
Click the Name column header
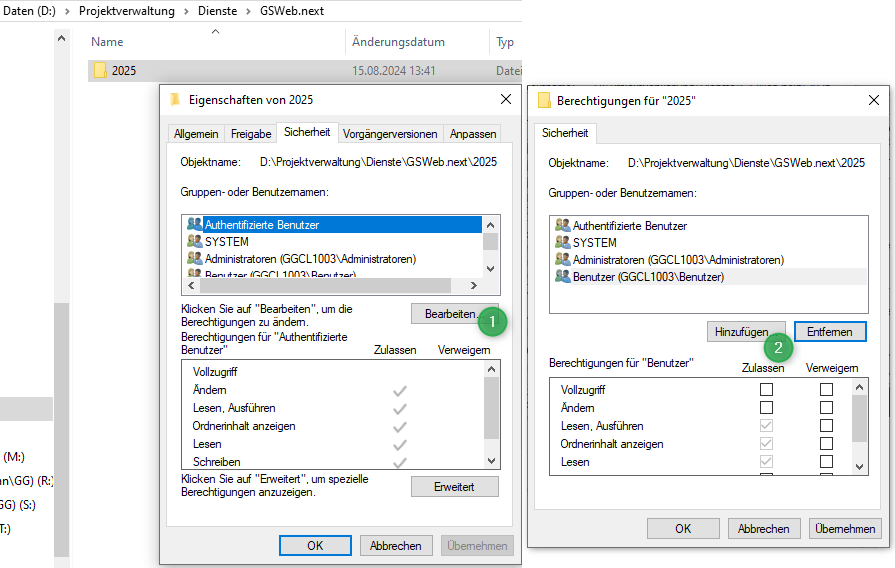107,42
